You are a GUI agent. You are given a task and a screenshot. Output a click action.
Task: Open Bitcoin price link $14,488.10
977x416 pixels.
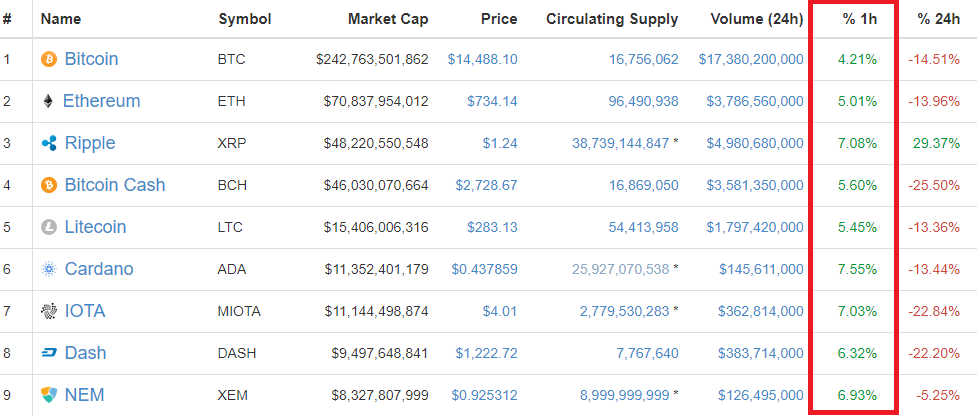(482, 60)
